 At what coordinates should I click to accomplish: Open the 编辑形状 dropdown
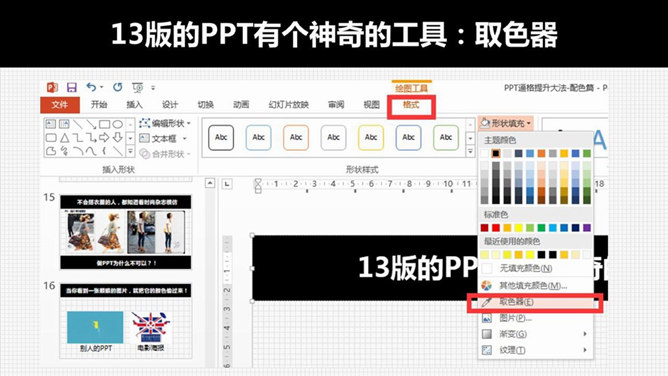click(x=164, y=123)
